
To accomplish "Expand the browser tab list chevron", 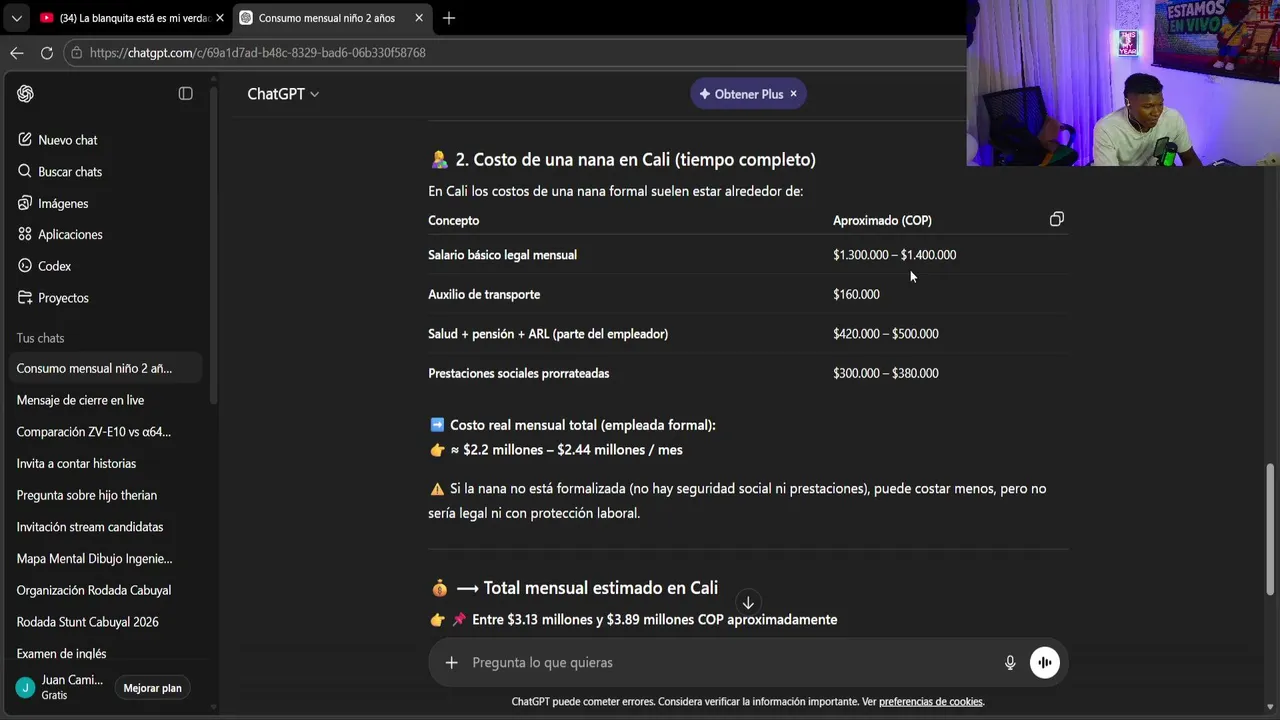I will click(16, 18).
